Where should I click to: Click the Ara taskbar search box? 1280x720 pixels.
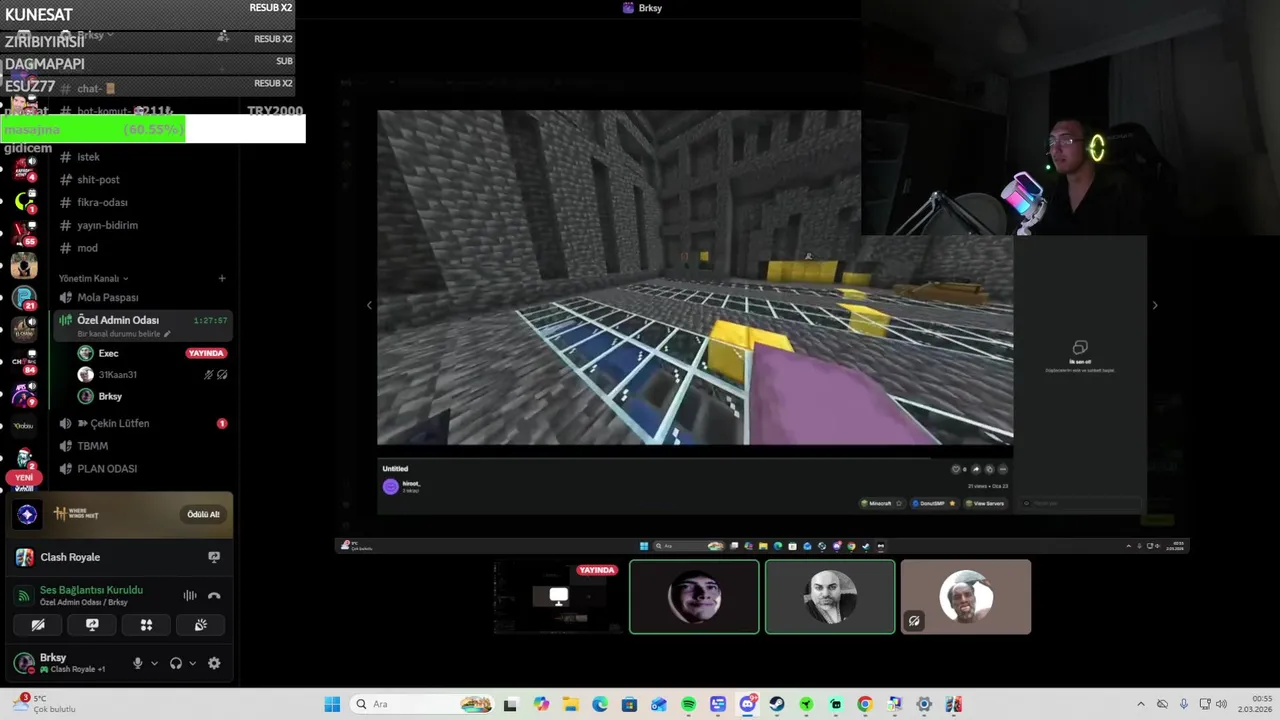(422, 704)
